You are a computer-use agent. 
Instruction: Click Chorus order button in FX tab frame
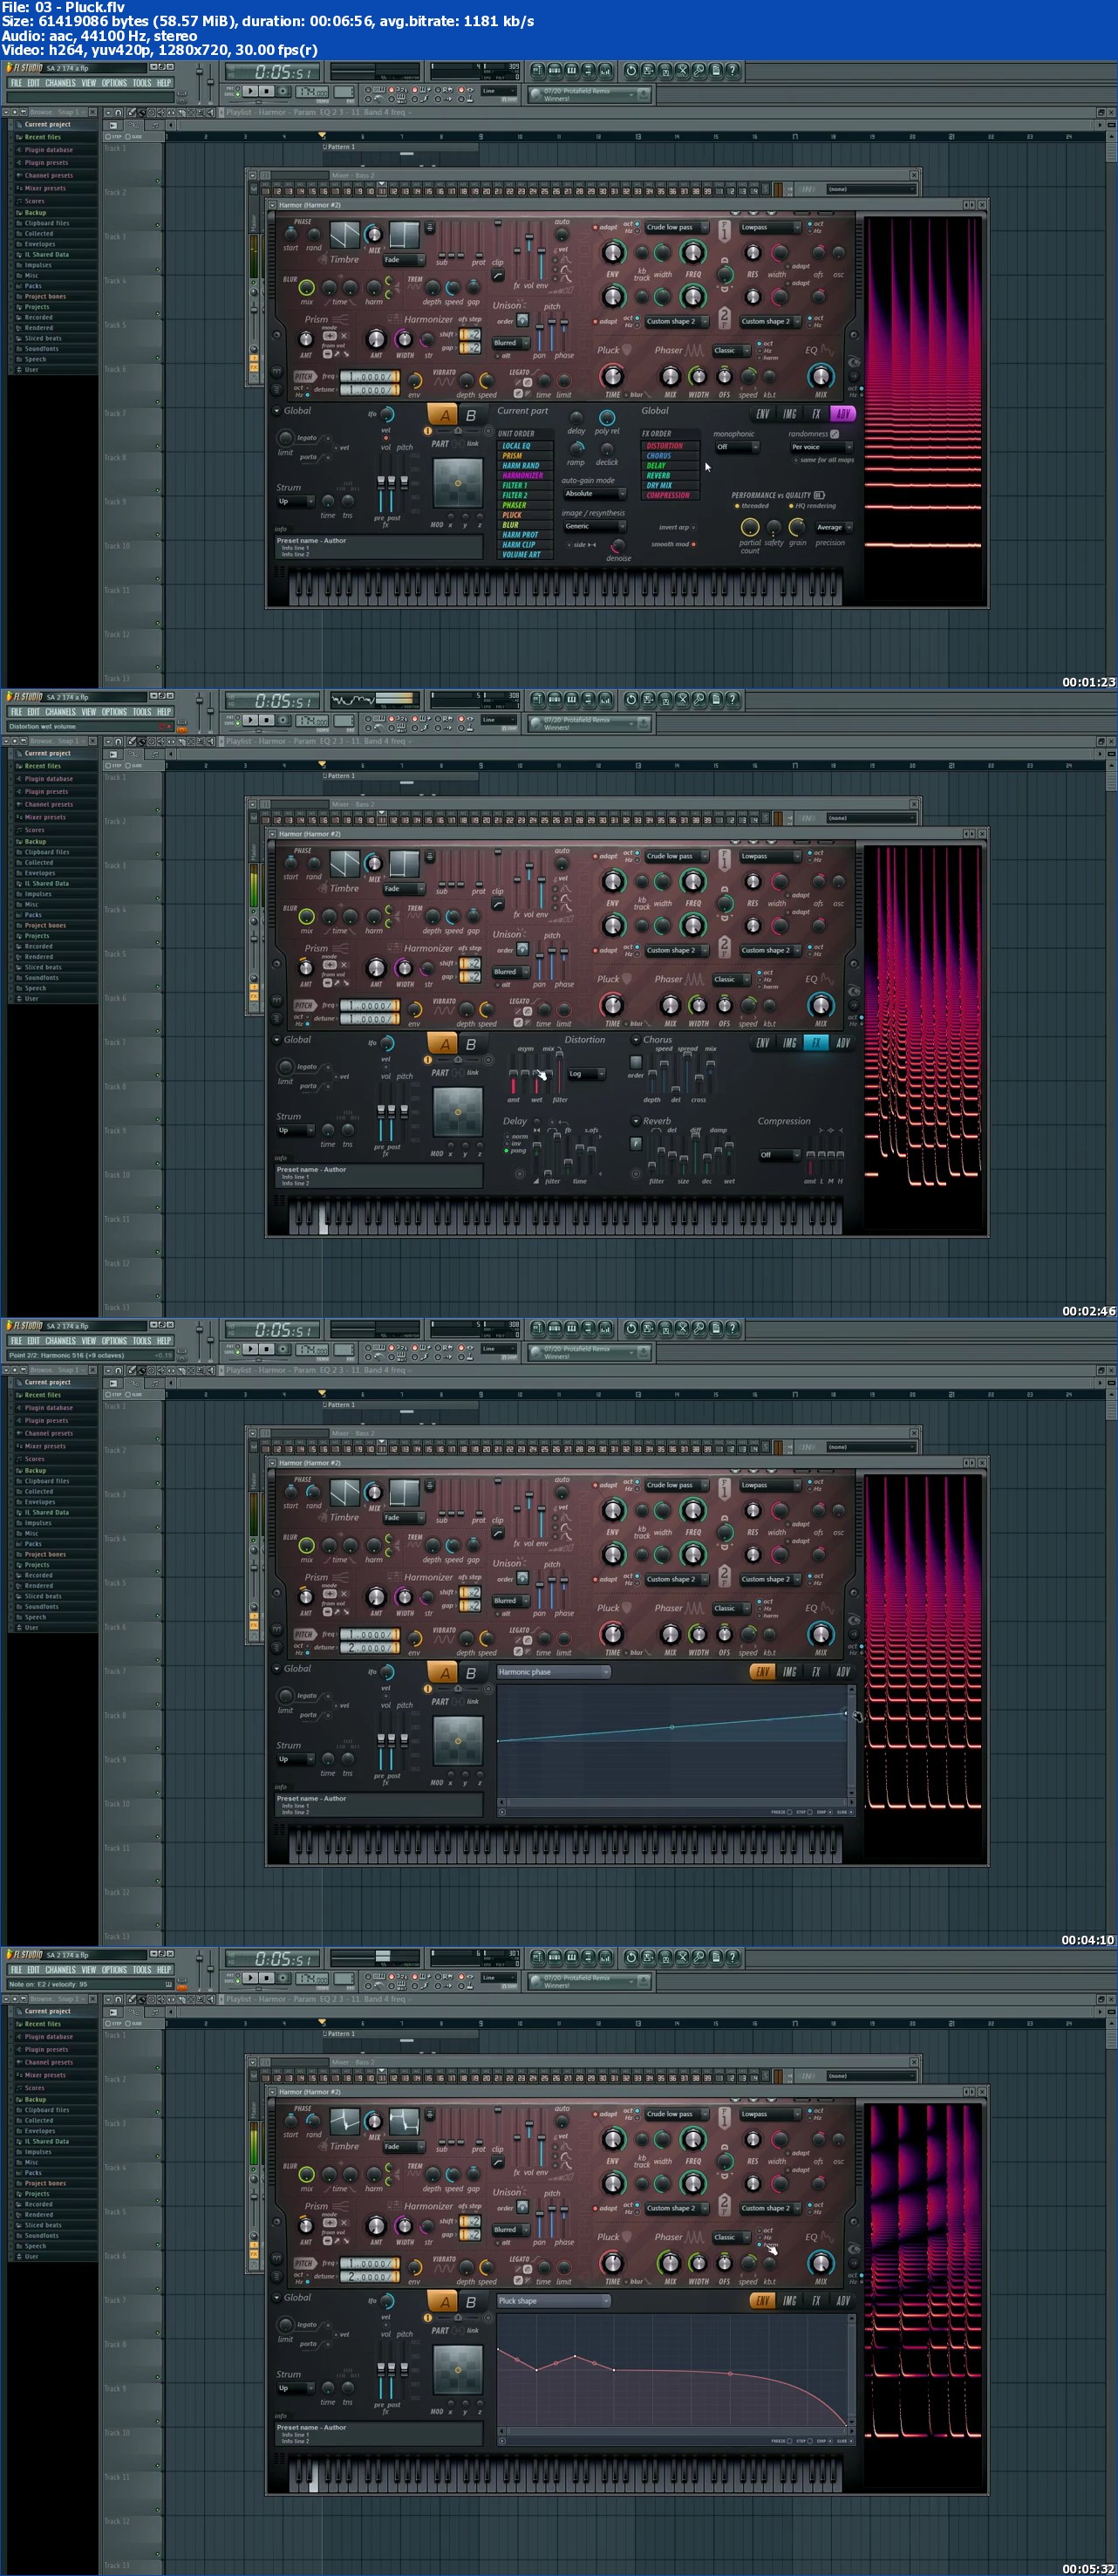(636, 1062)
